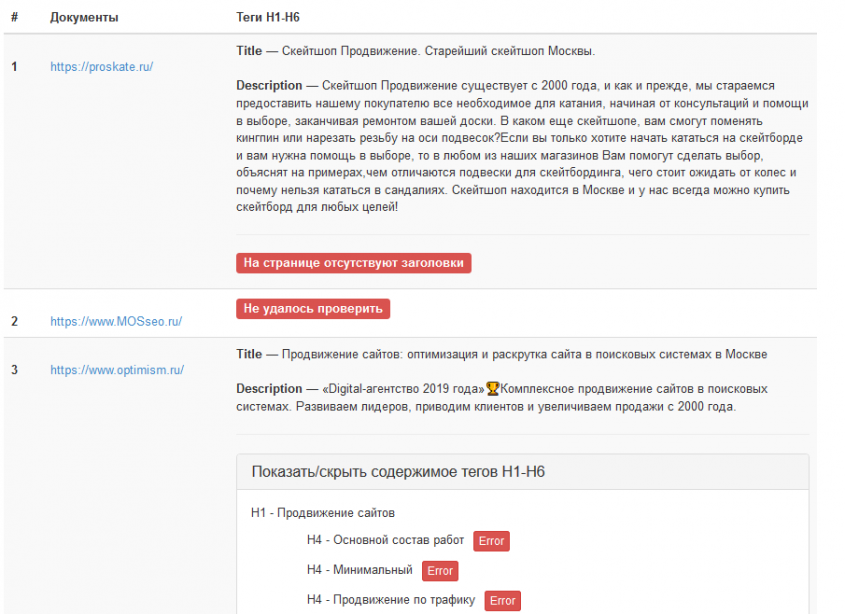
Task: Open the www.optimism.ru link
Action: (117, 370)
